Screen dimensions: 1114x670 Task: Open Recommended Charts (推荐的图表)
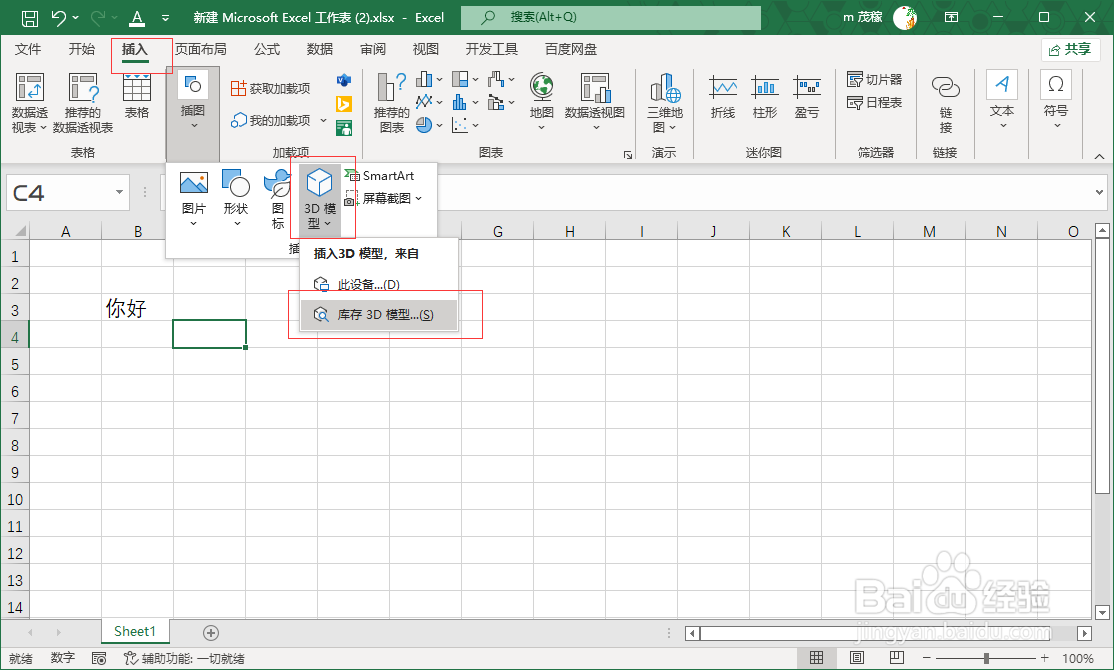pyautogui.click(x=391, y=104)
